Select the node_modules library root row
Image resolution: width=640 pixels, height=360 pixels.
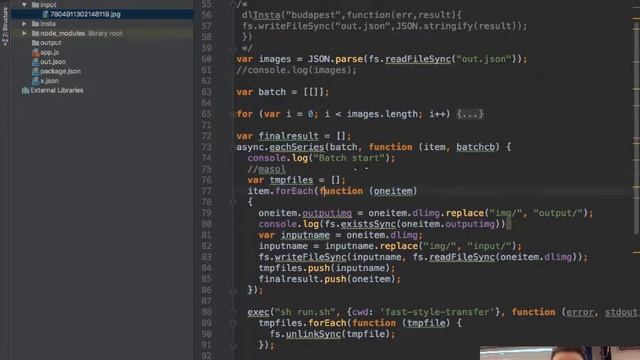(102, 33)
